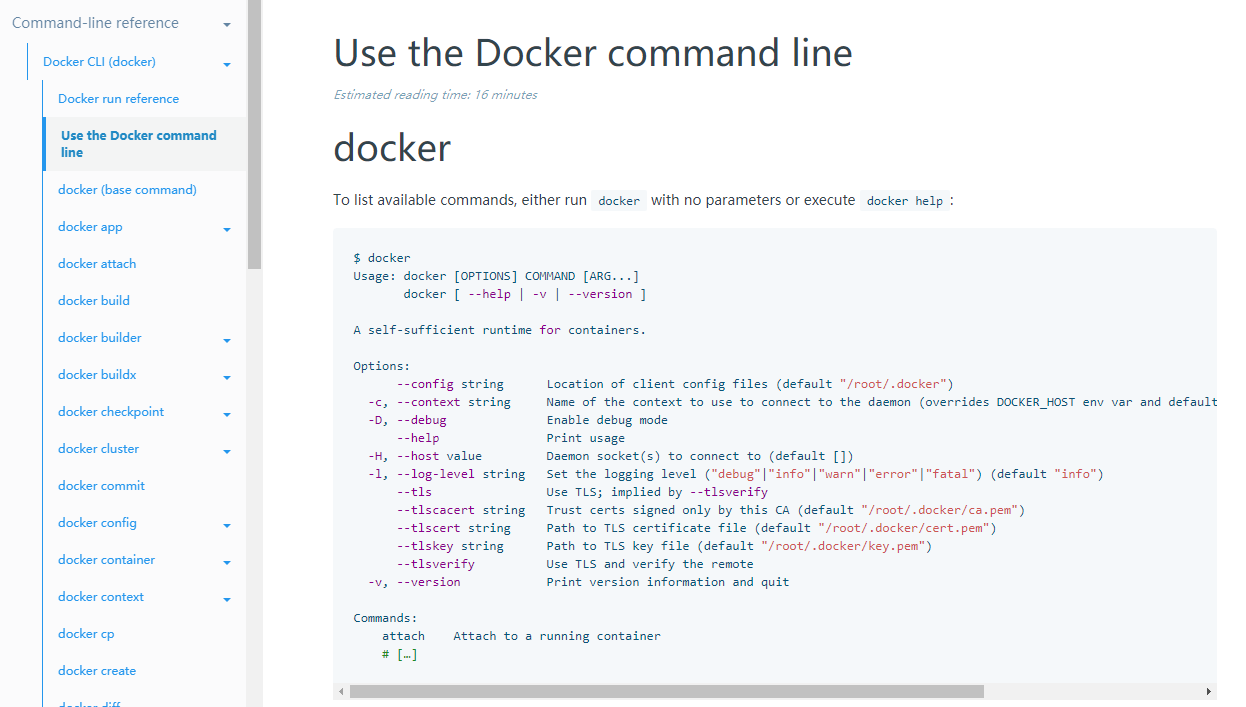Open docker cluster sidebar link

pos(99,449)
